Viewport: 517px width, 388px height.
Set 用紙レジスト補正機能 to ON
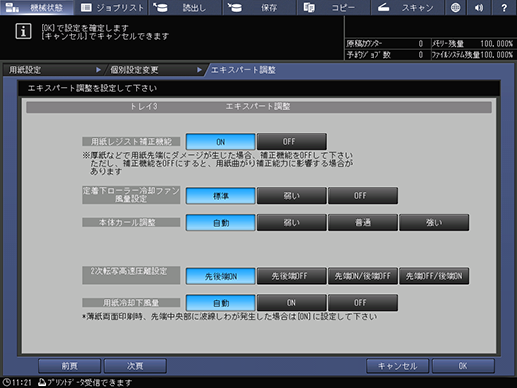click(221, 142)
